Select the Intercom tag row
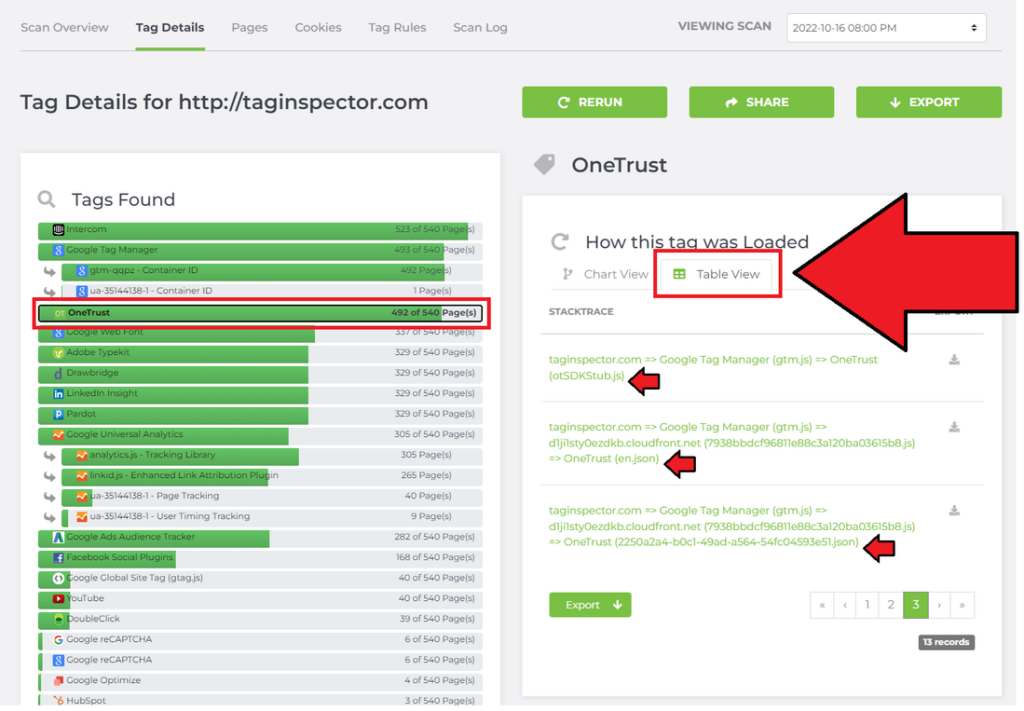The image size is (1024, 711). 260,230
